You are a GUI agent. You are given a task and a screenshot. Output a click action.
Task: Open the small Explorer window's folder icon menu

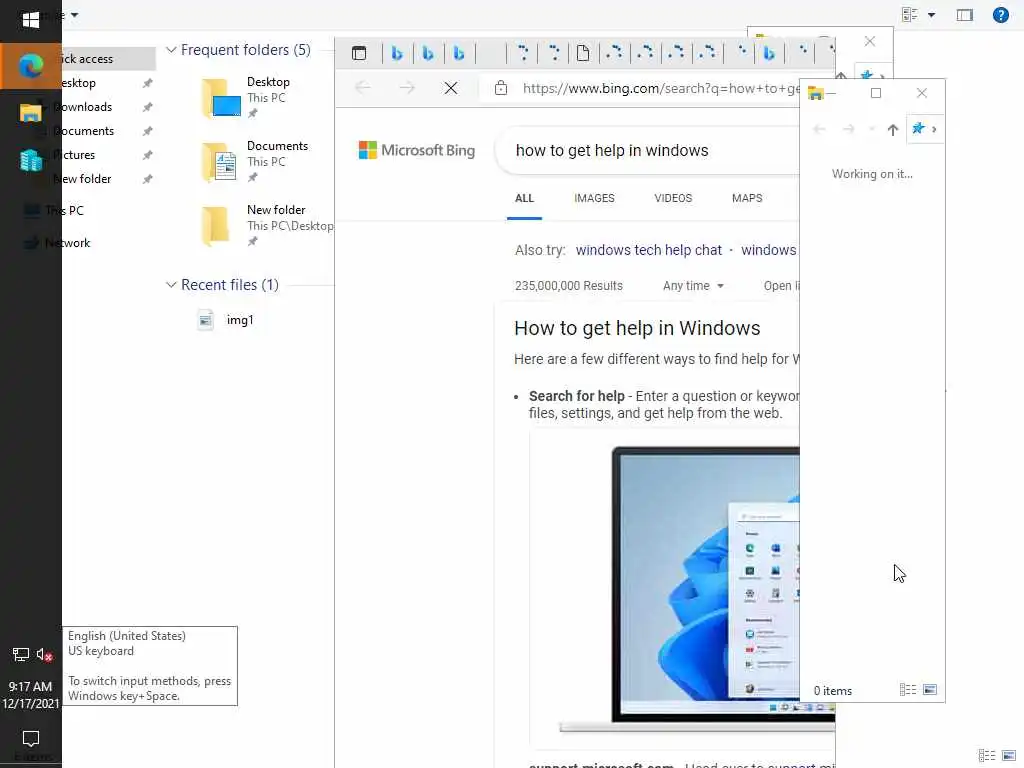pos(815,93)
